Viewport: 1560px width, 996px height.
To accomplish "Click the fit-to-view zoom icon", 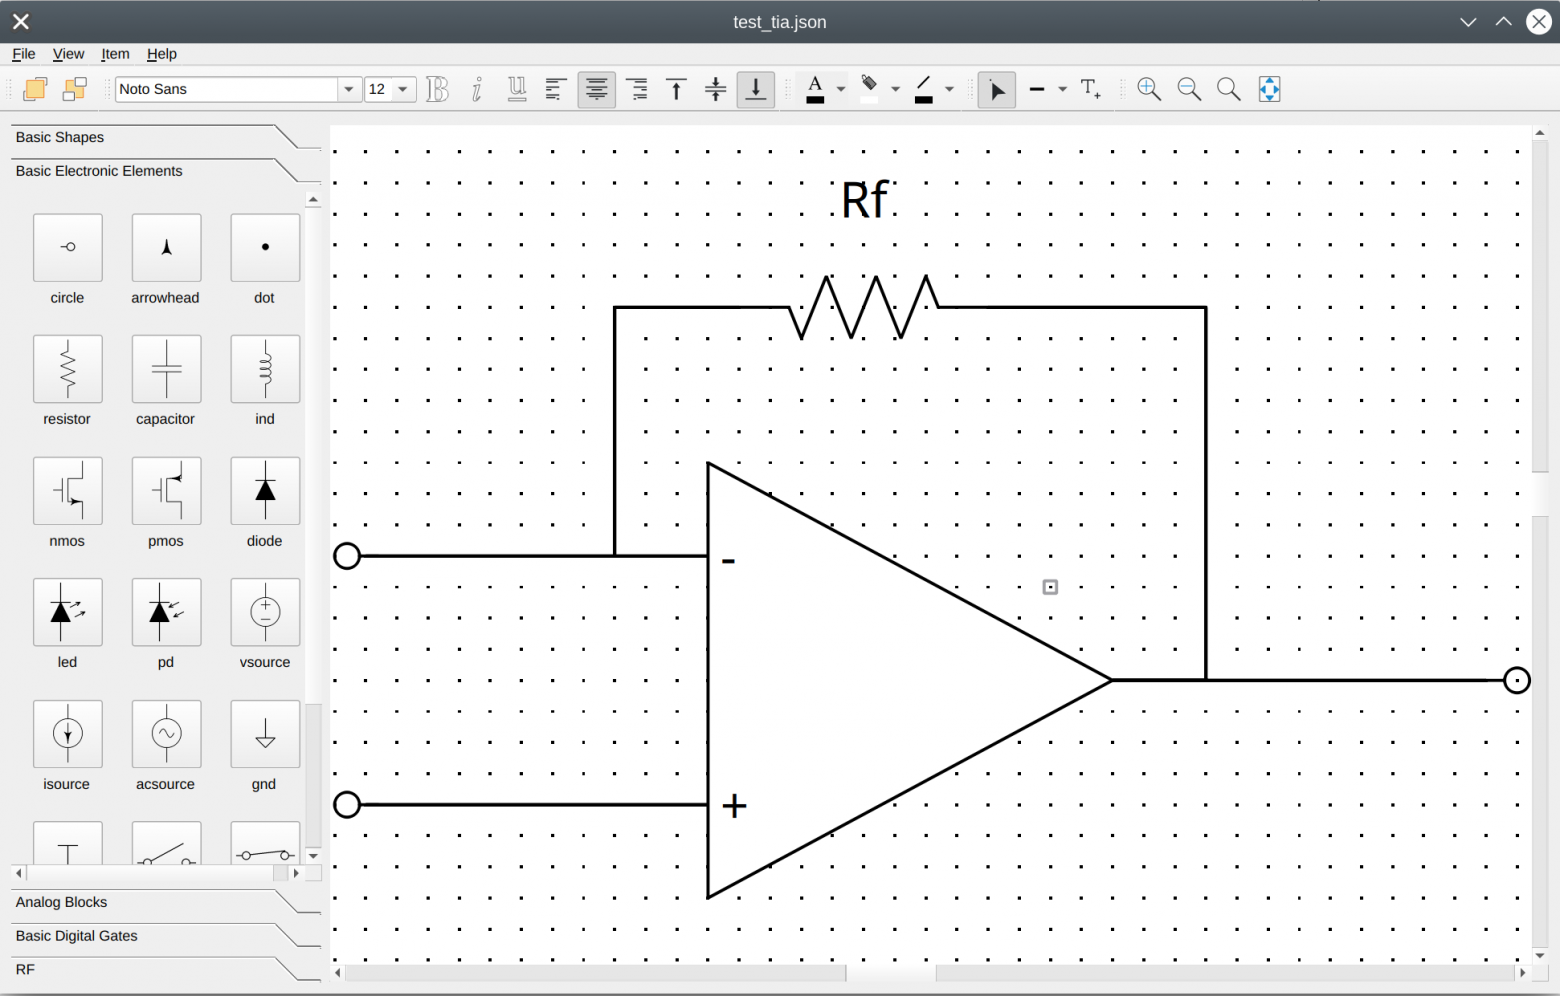I will click(x=1269, y=89).
